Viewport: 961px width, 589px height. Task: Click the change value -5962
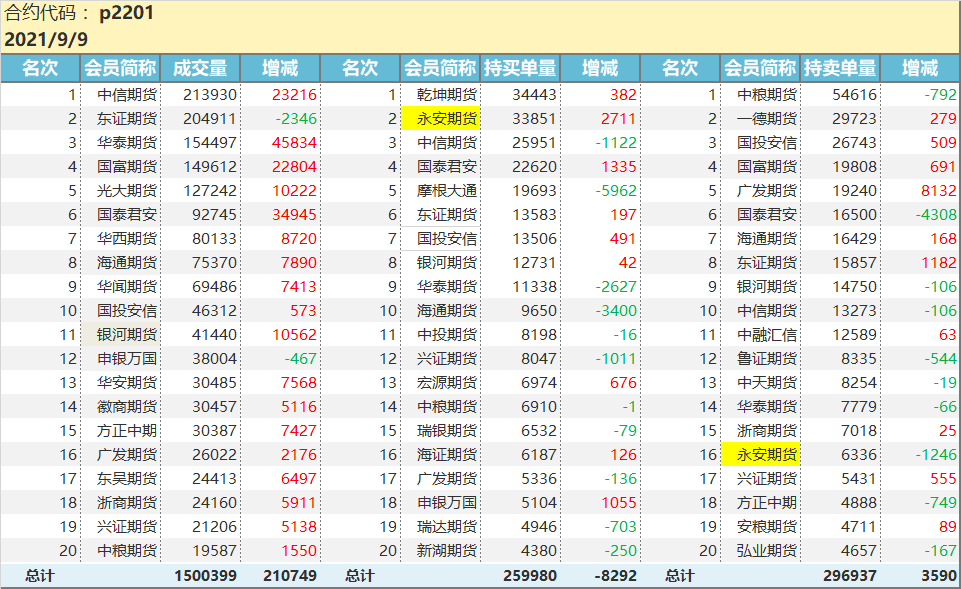[616, 191]
